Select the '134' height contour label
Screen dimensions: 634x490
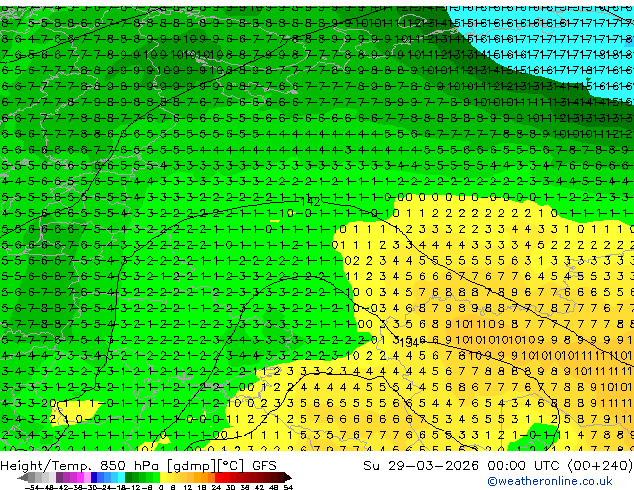pyautogui.click(x=409, y=343)
